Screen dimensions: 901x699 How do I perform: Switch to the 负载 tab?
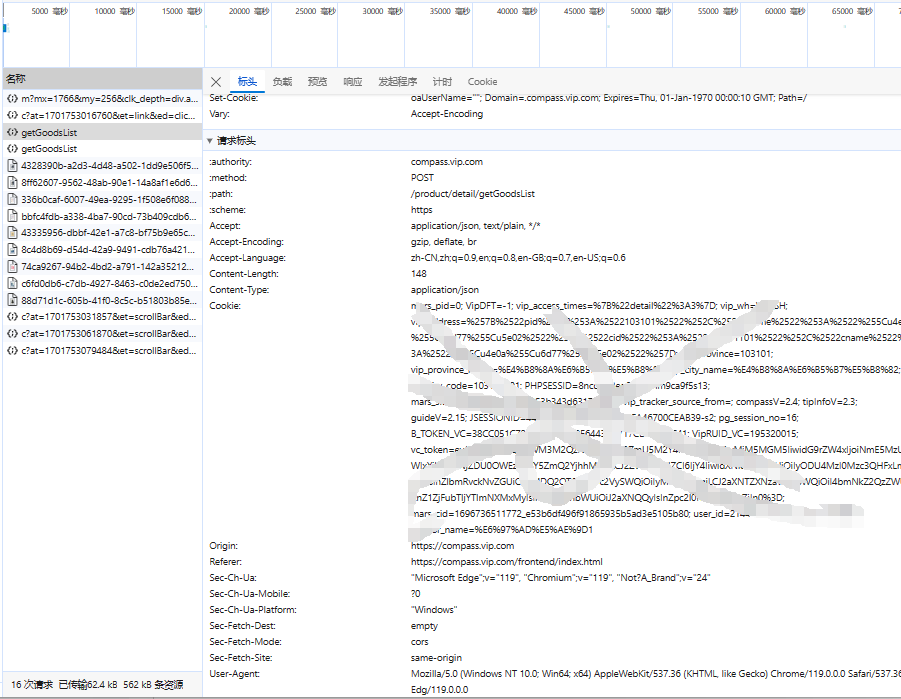coord(282,81)
